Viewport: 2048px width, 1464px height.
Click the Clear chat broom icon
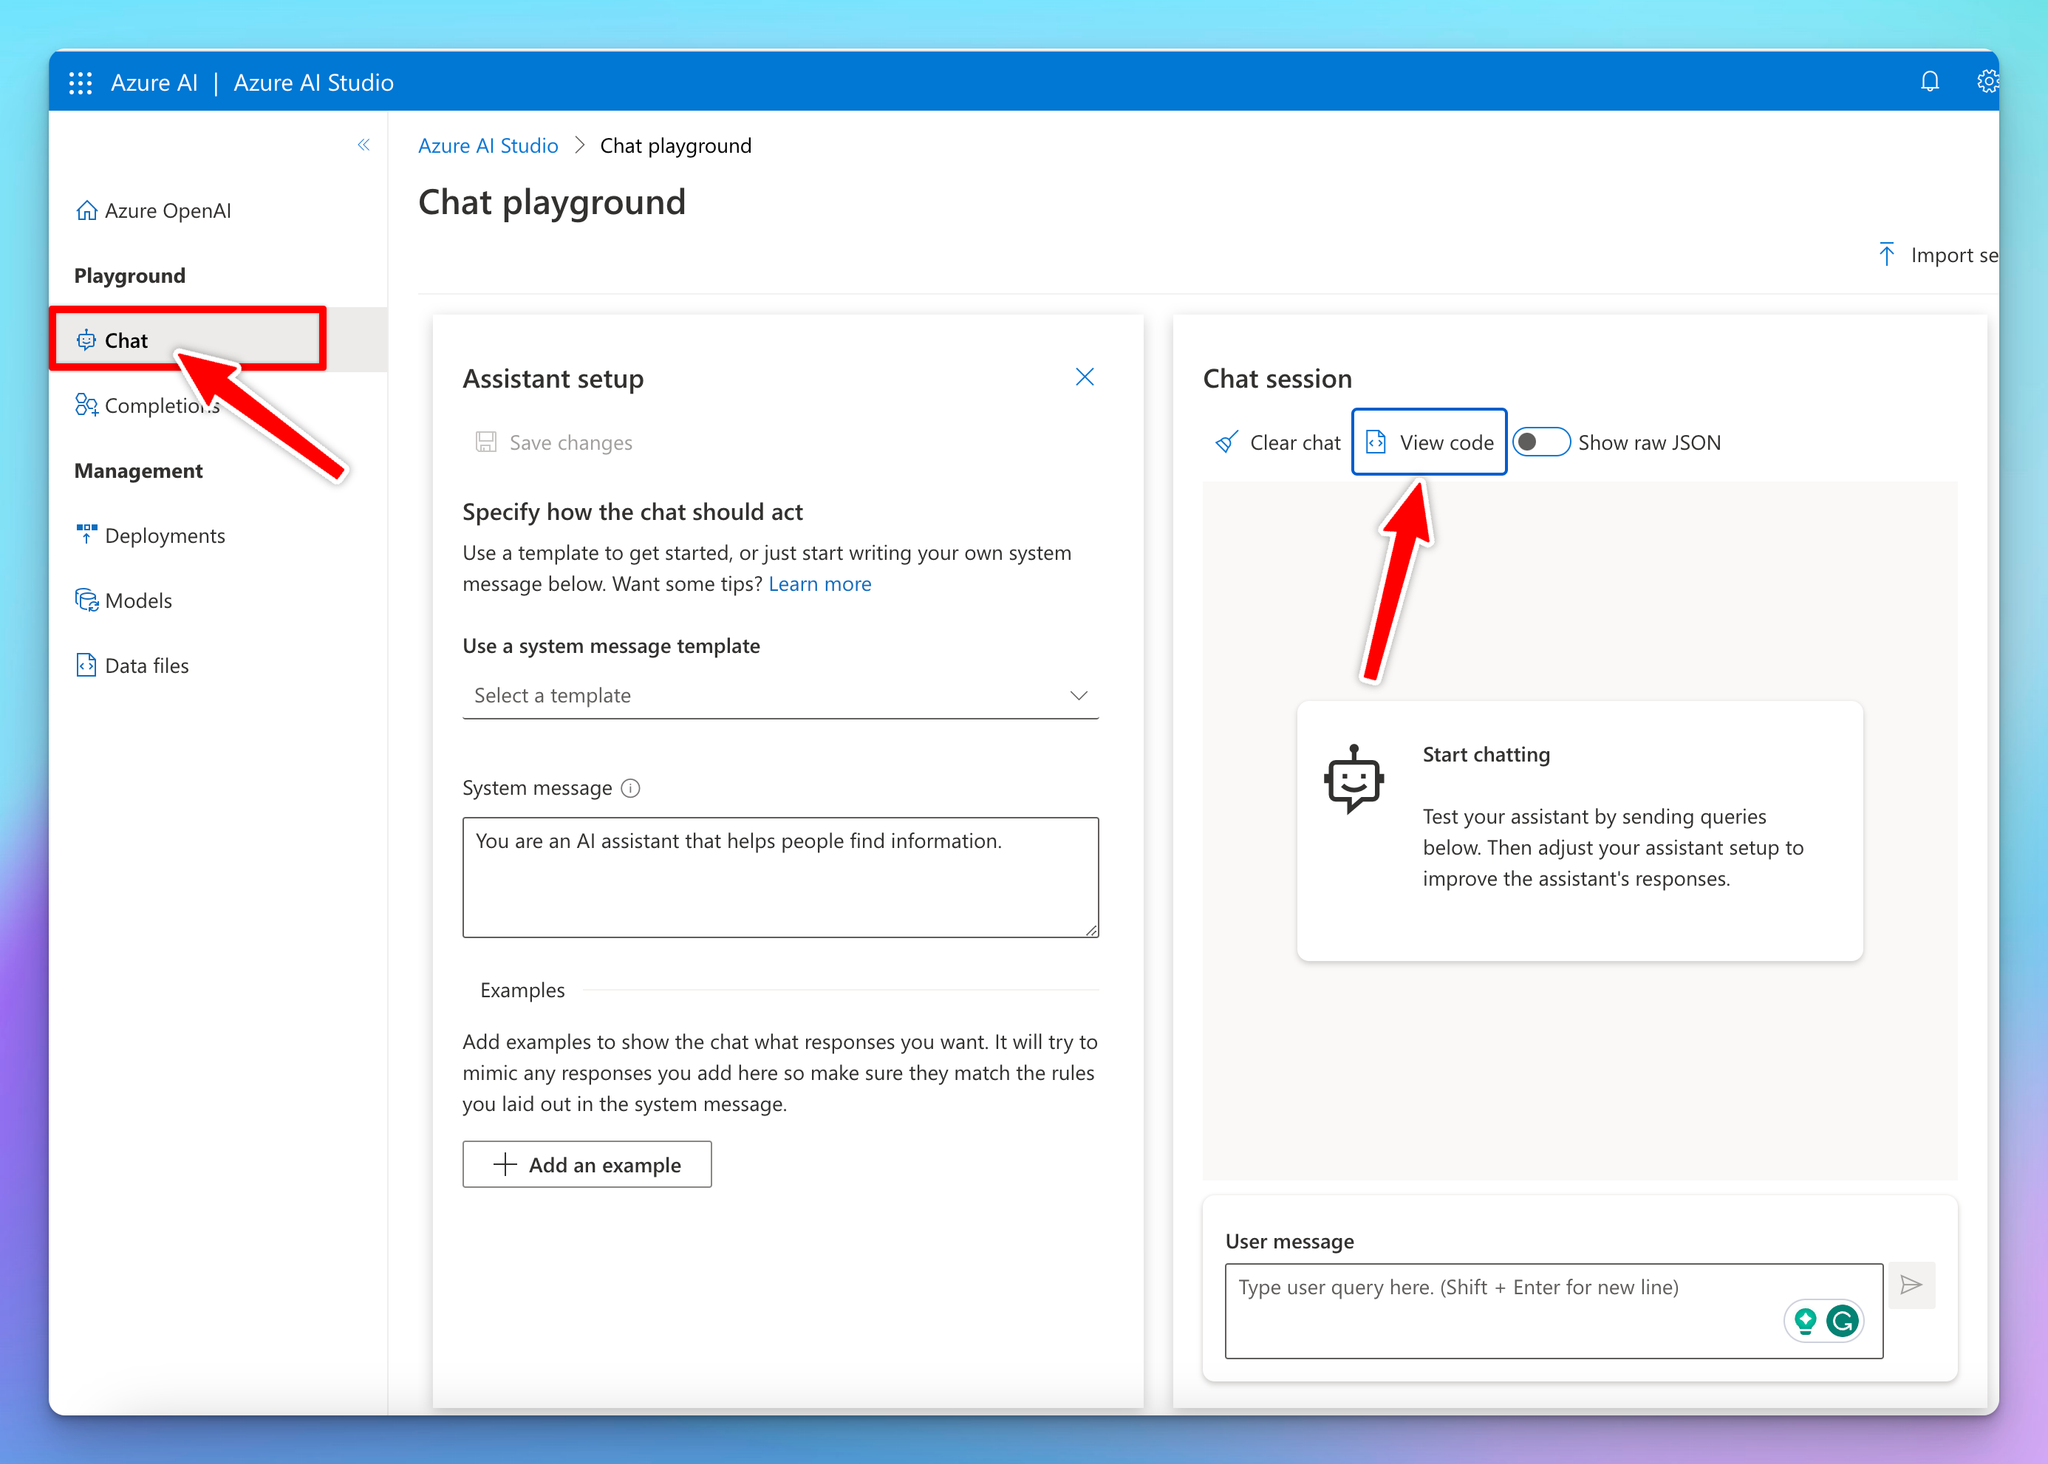(1226, 442)
